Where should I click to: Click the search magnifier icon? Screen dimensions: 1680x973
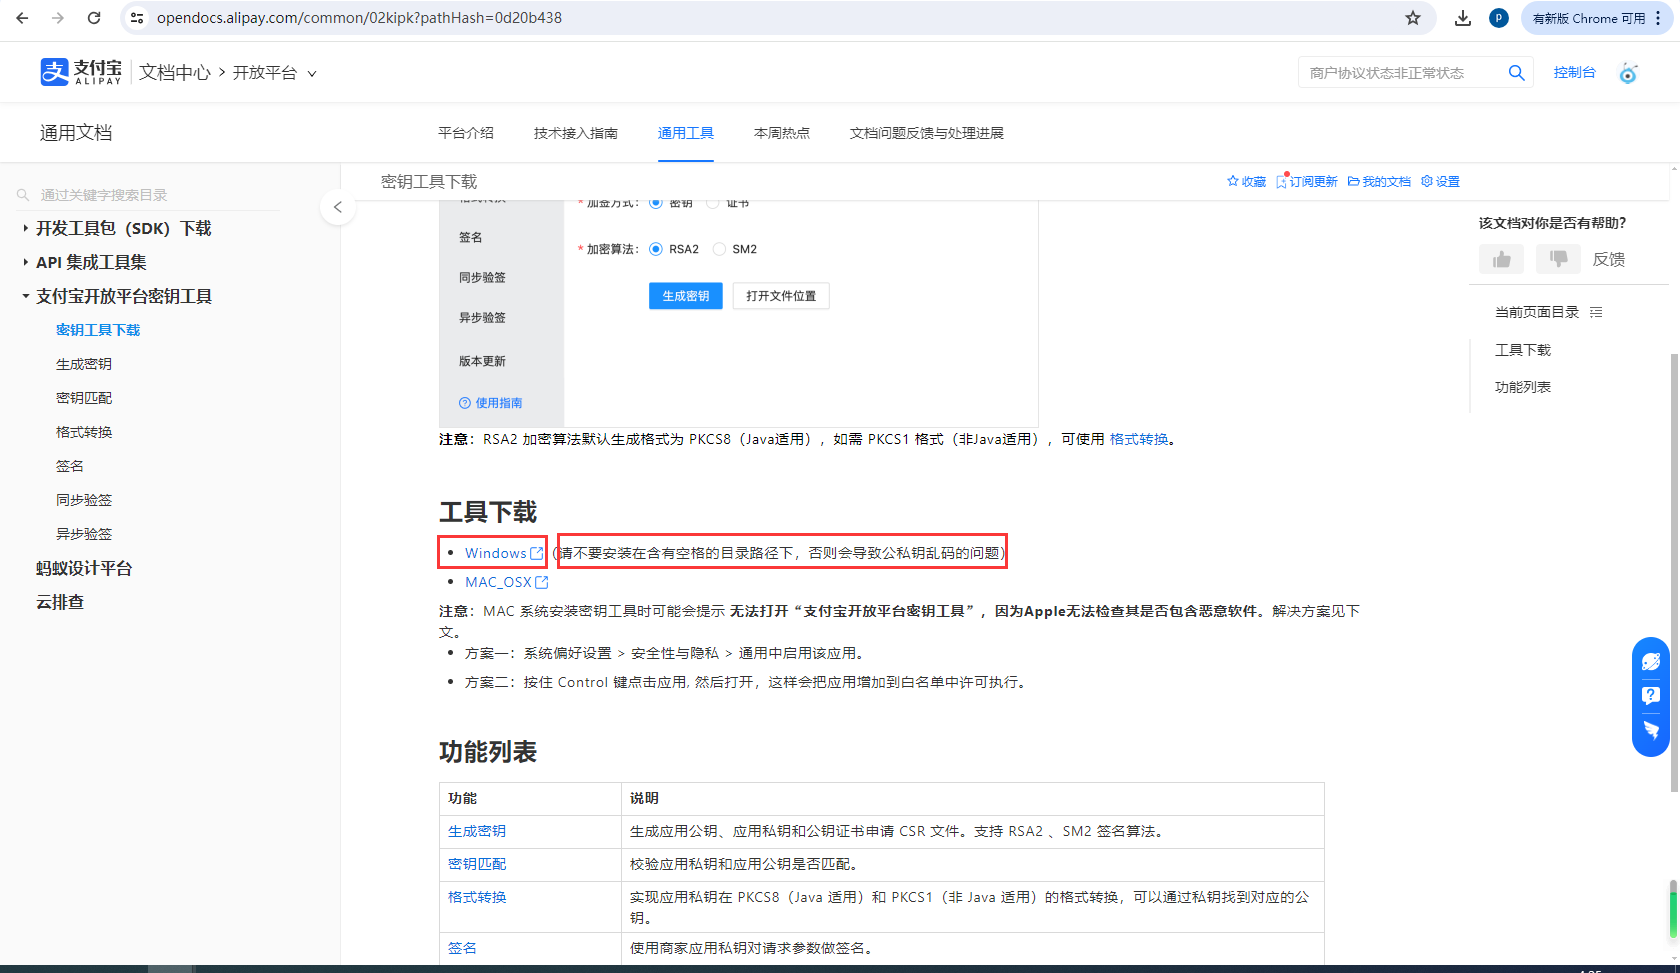[1516, 73]
